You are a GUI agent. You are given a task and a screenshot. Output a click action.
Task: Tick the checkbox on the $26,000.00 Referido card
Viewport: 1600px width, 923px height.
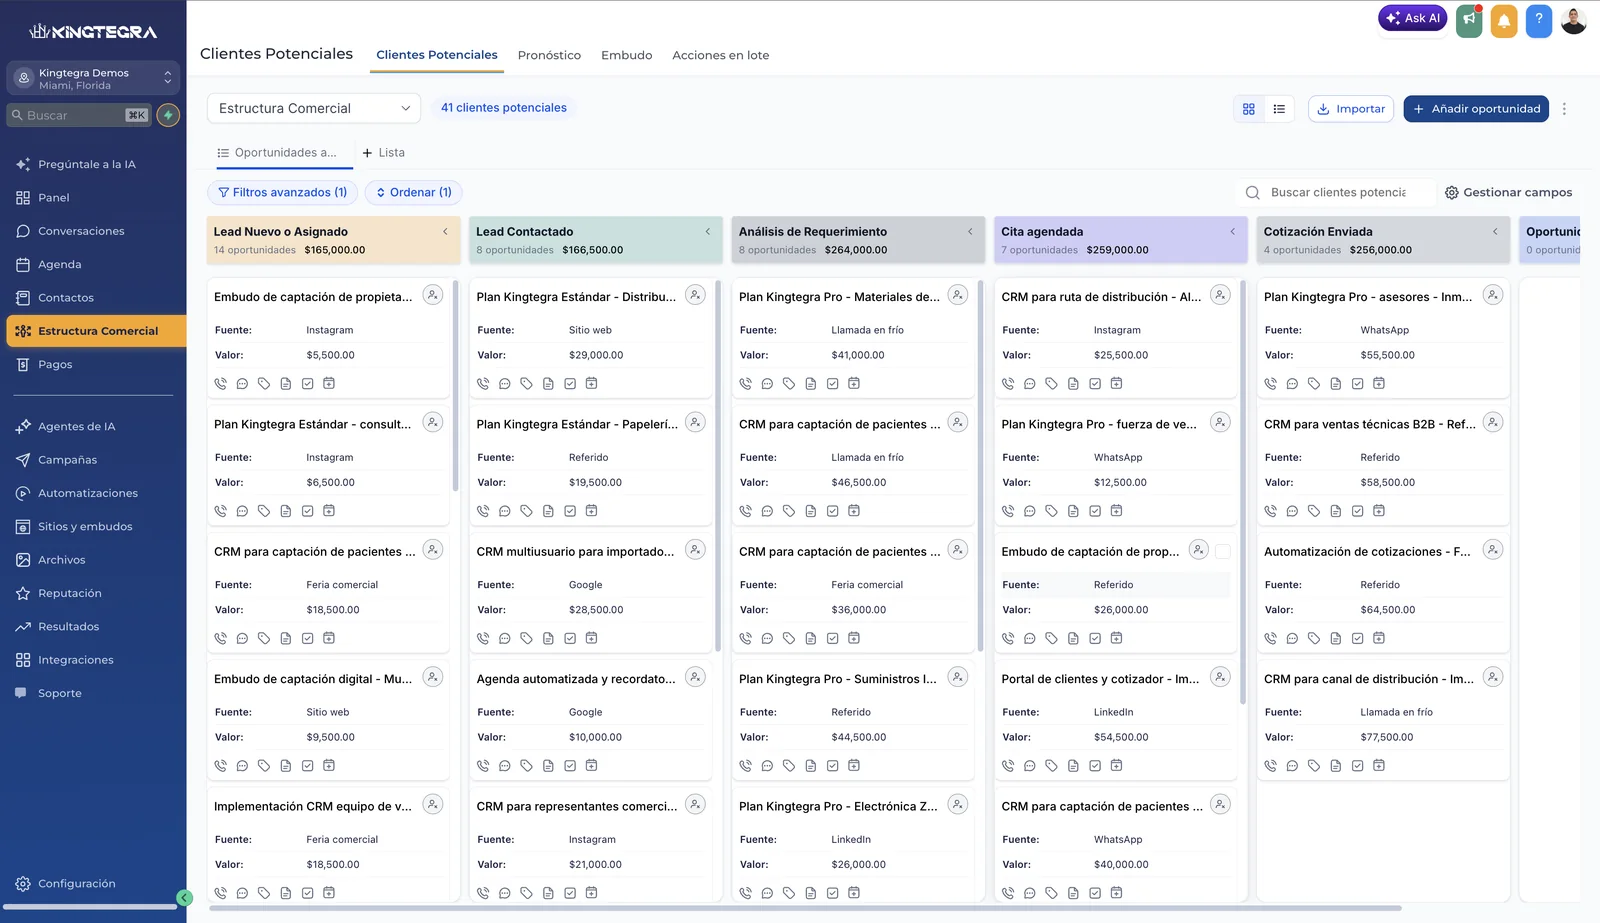(1222, 551)
